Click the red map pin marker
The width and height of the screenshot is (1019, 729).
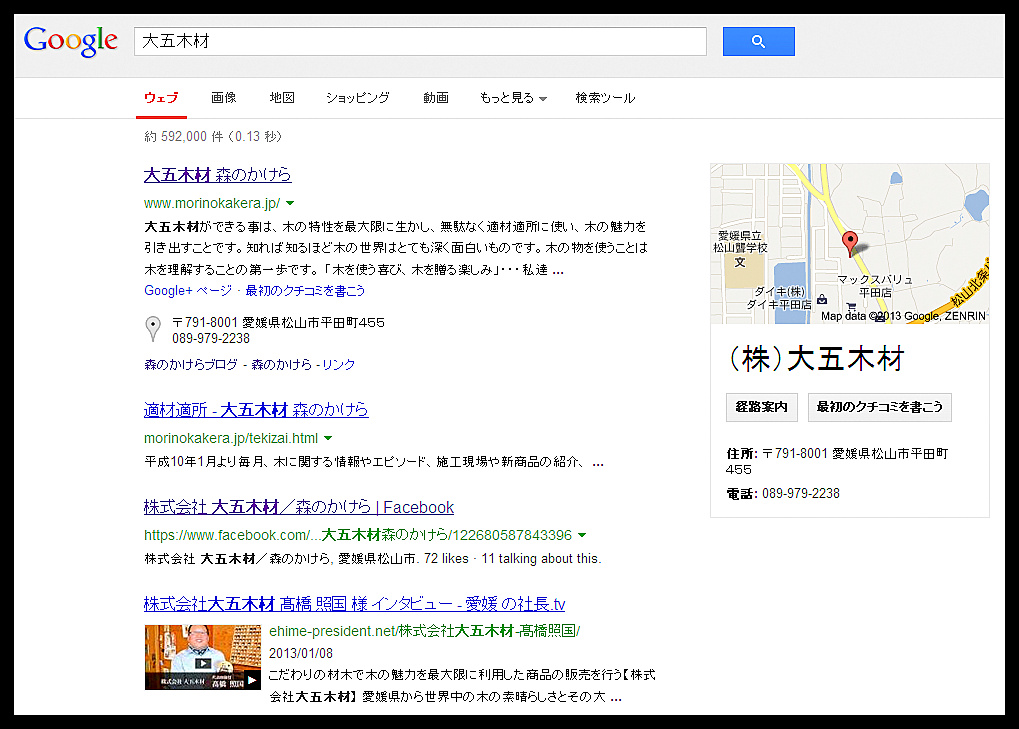[x=850, y=243]
